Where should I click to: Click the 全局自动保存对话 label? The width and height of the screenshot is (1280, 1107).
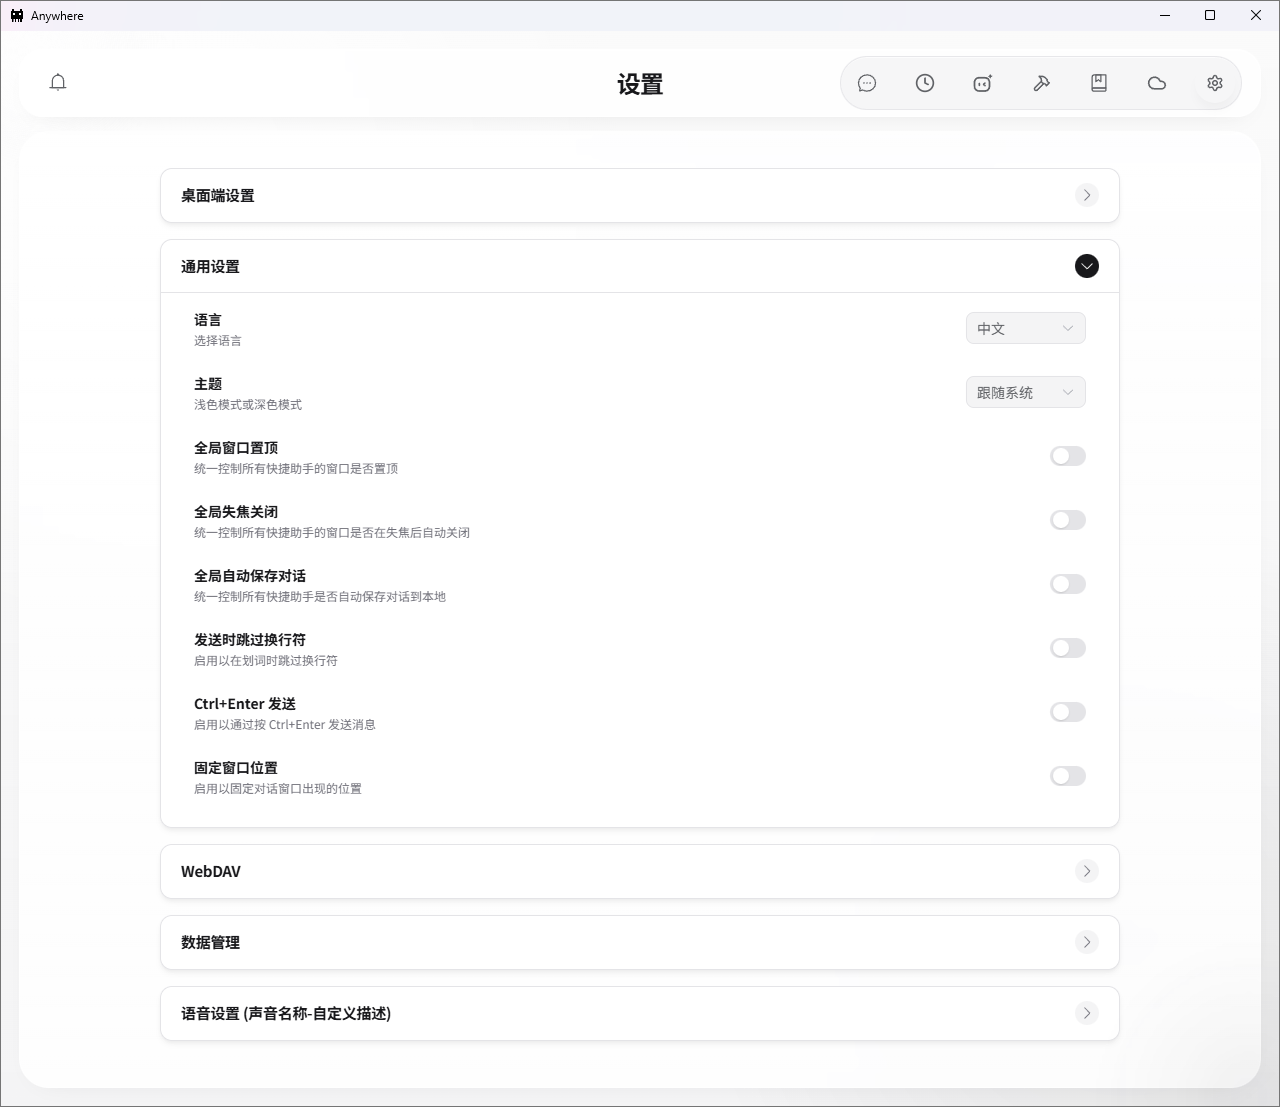[x=250, y=576]
